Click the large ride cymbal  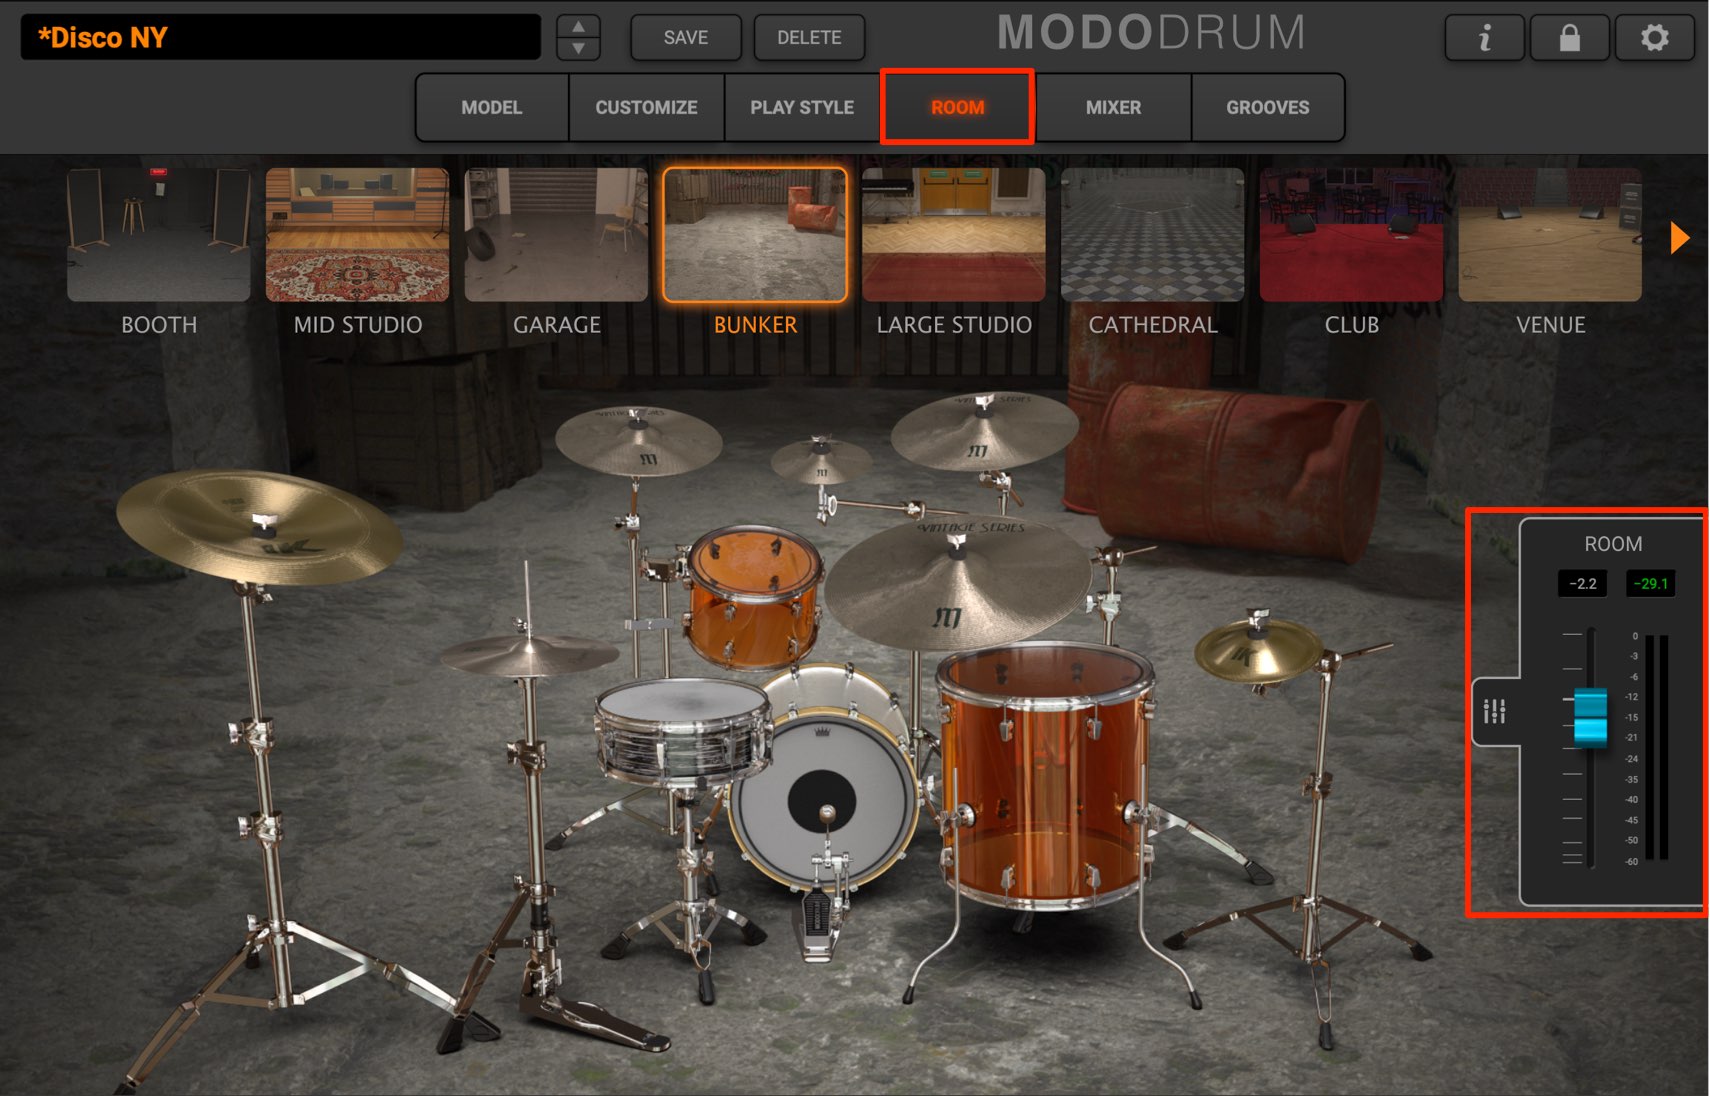[957, 585]
